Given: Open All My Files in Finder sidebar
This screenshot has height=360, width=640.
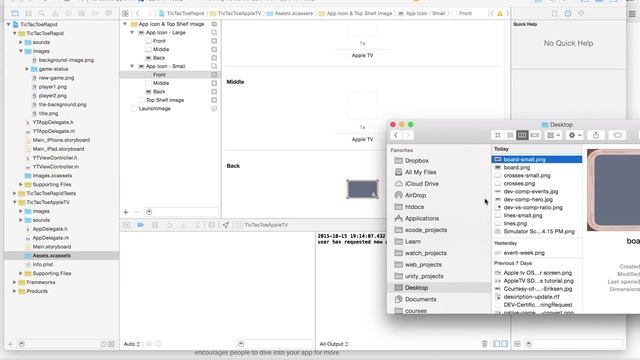Looking at the screenshot, I should 416,172.
